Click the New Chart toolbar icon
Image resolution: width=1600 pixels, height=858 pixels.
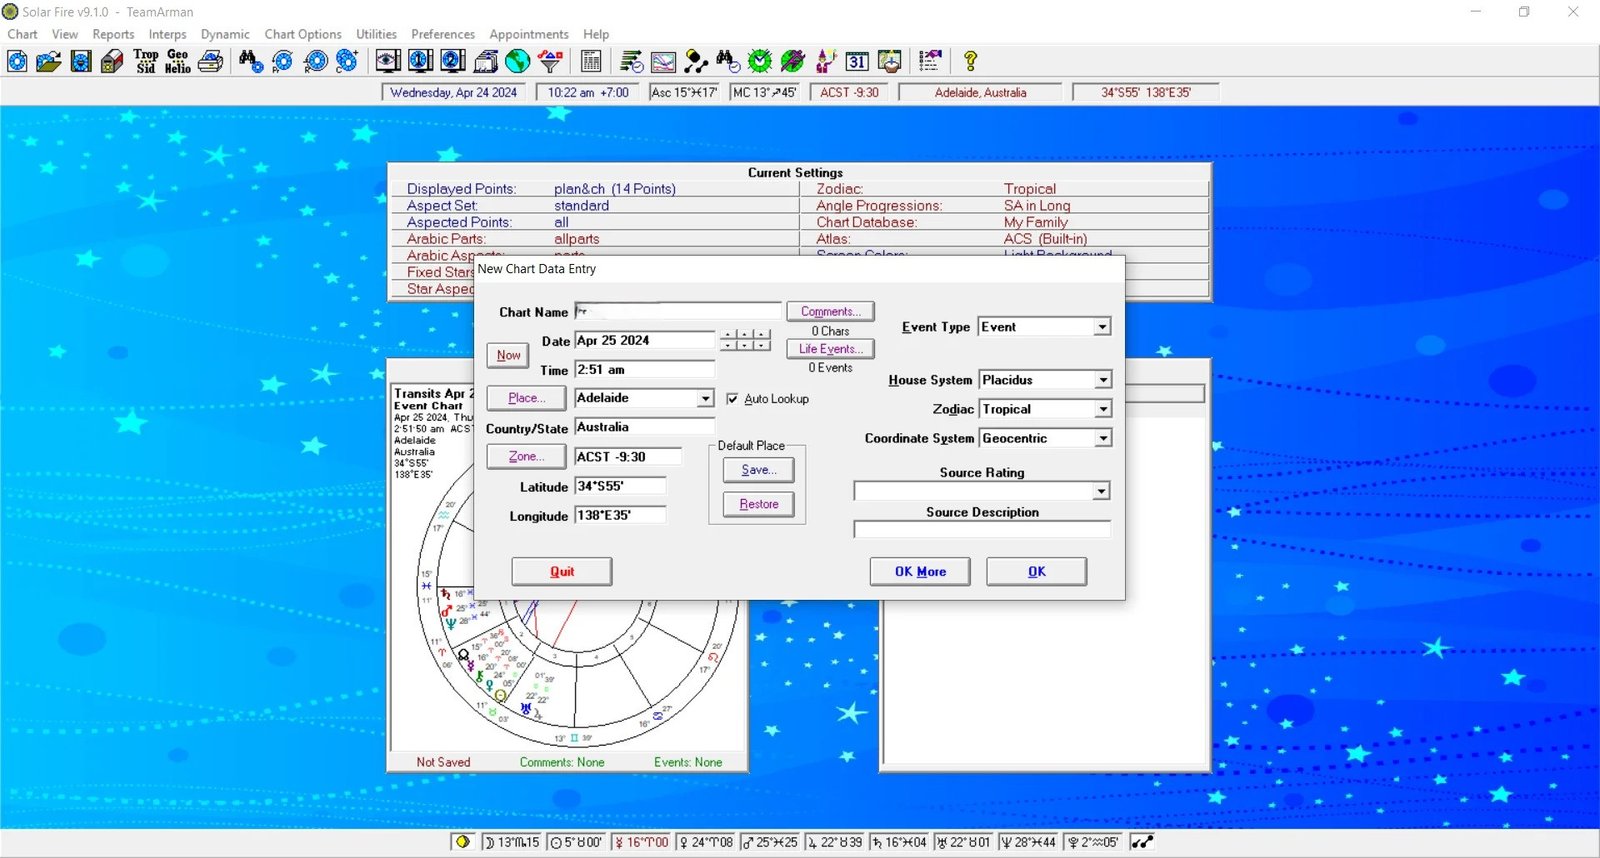(17, 62)
